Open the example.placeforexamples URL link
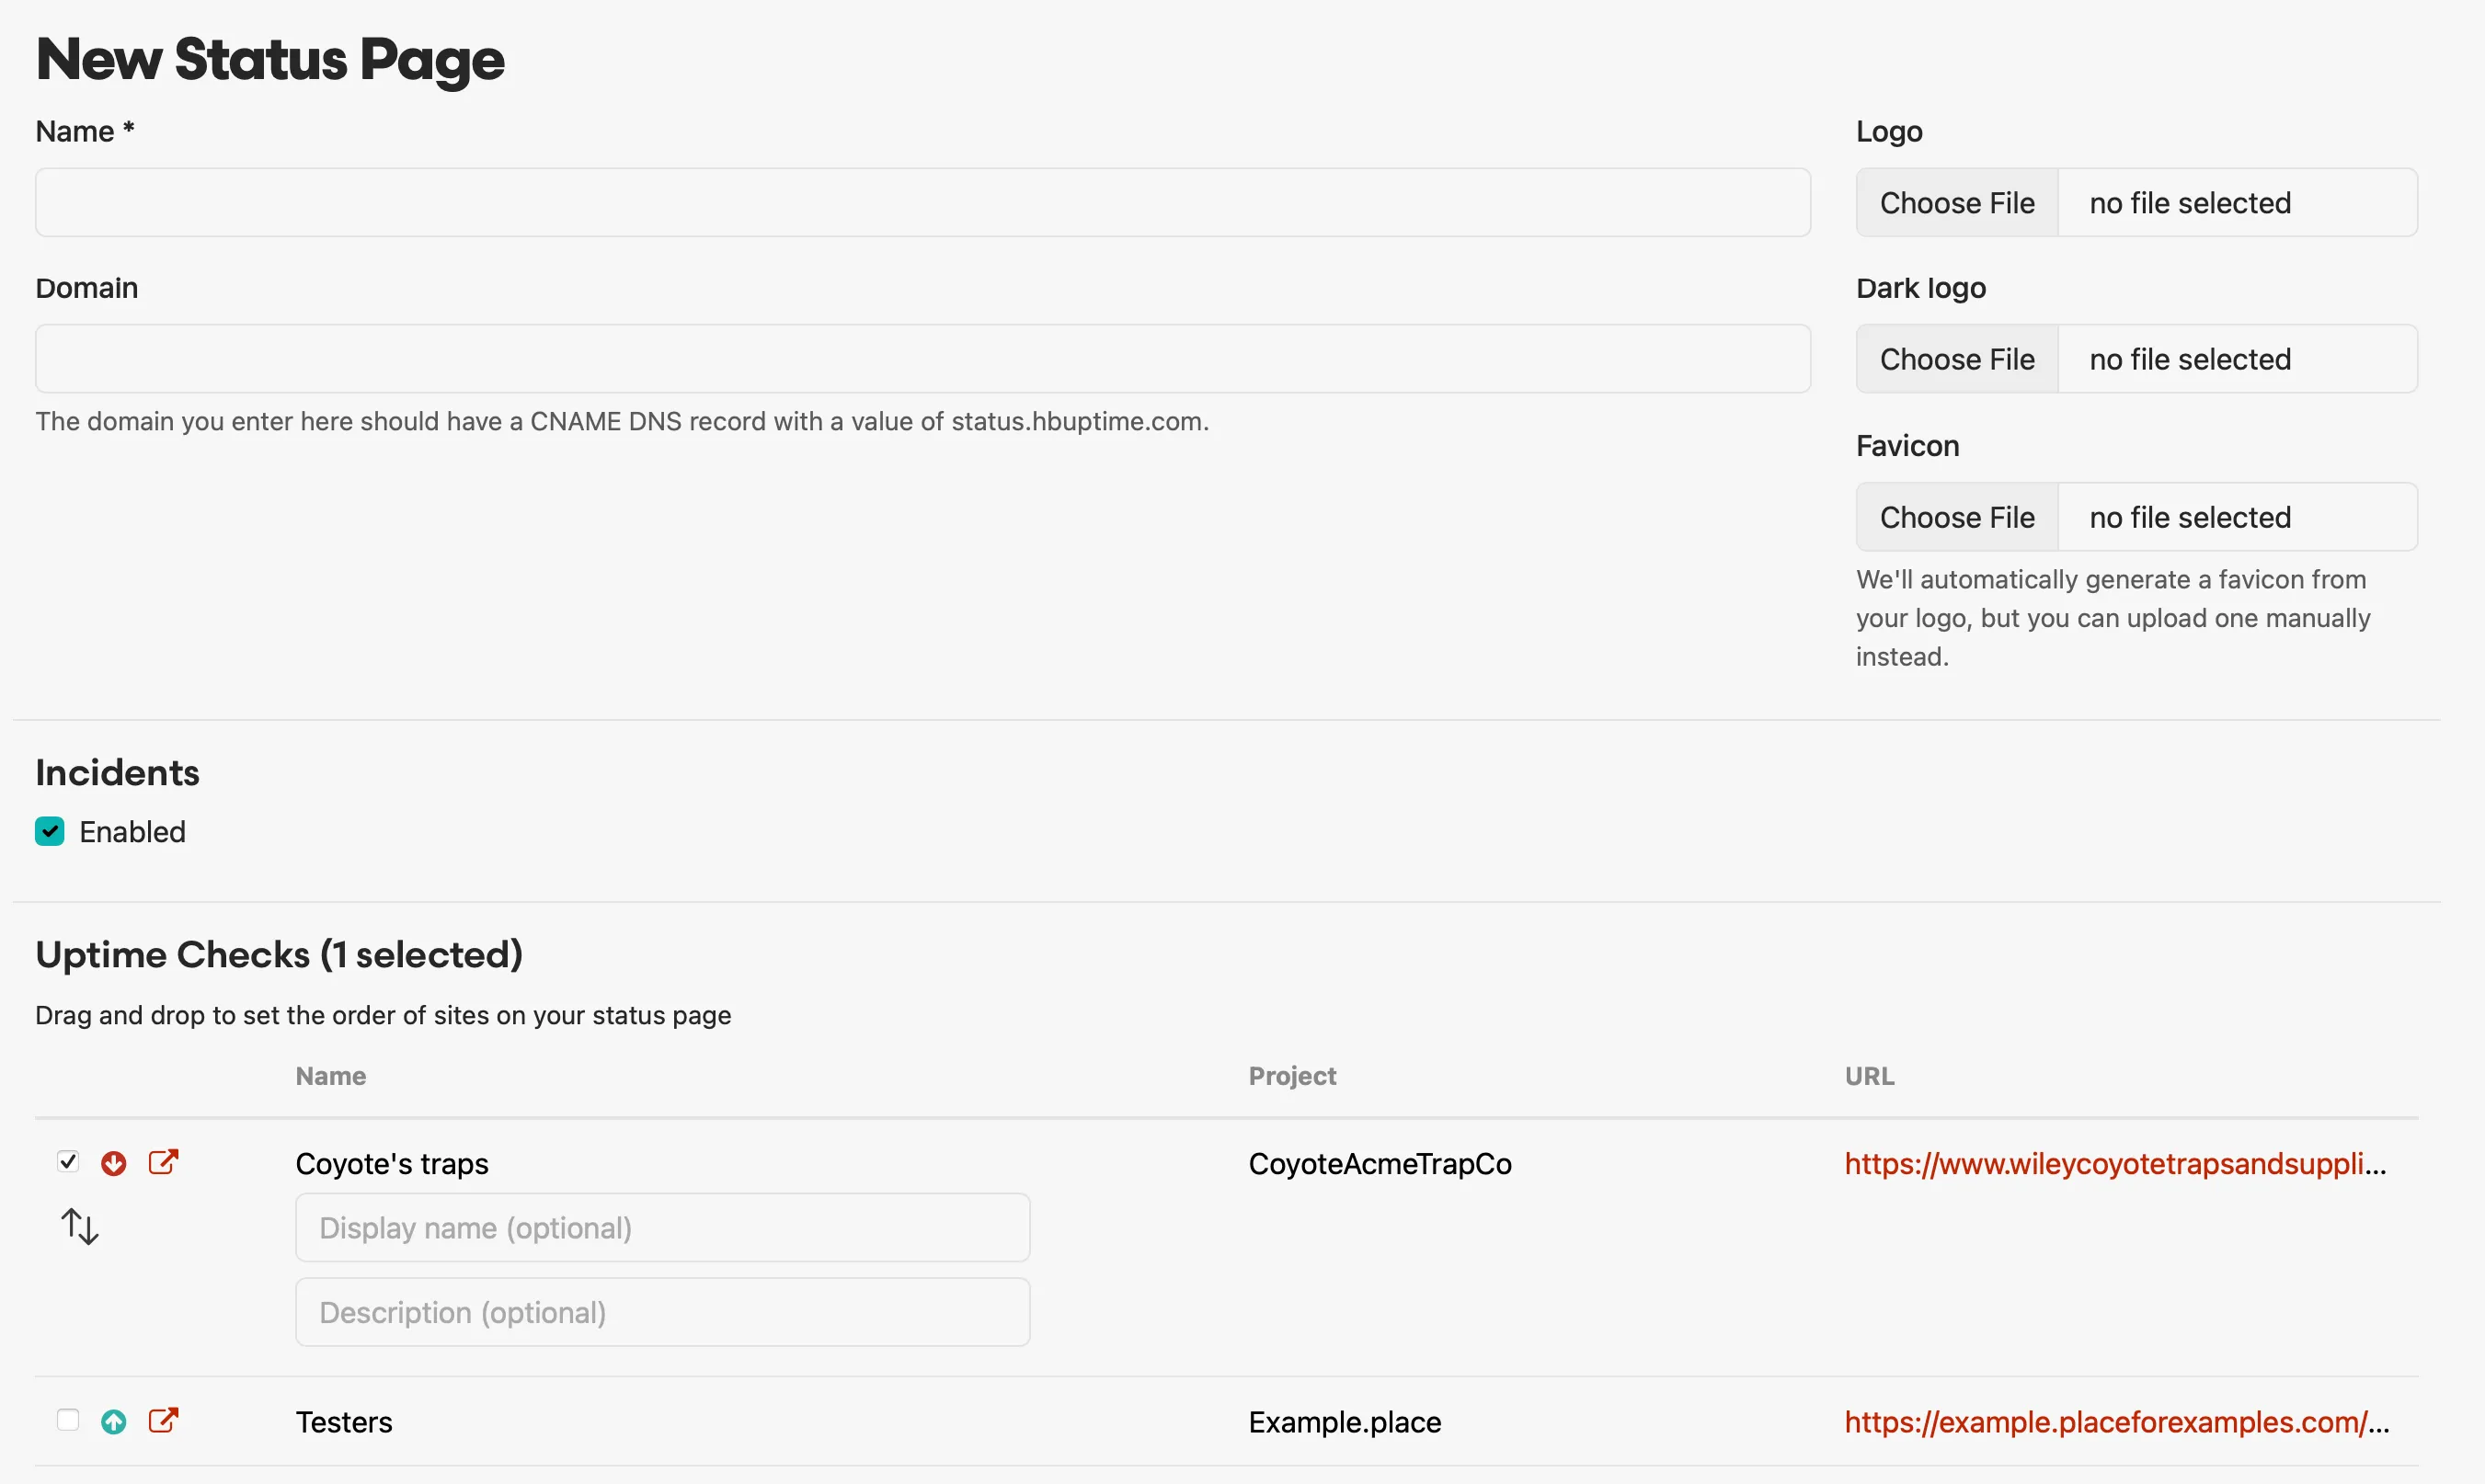The width and height of the screenshot is (2485, 1484). point(2113,1421)
